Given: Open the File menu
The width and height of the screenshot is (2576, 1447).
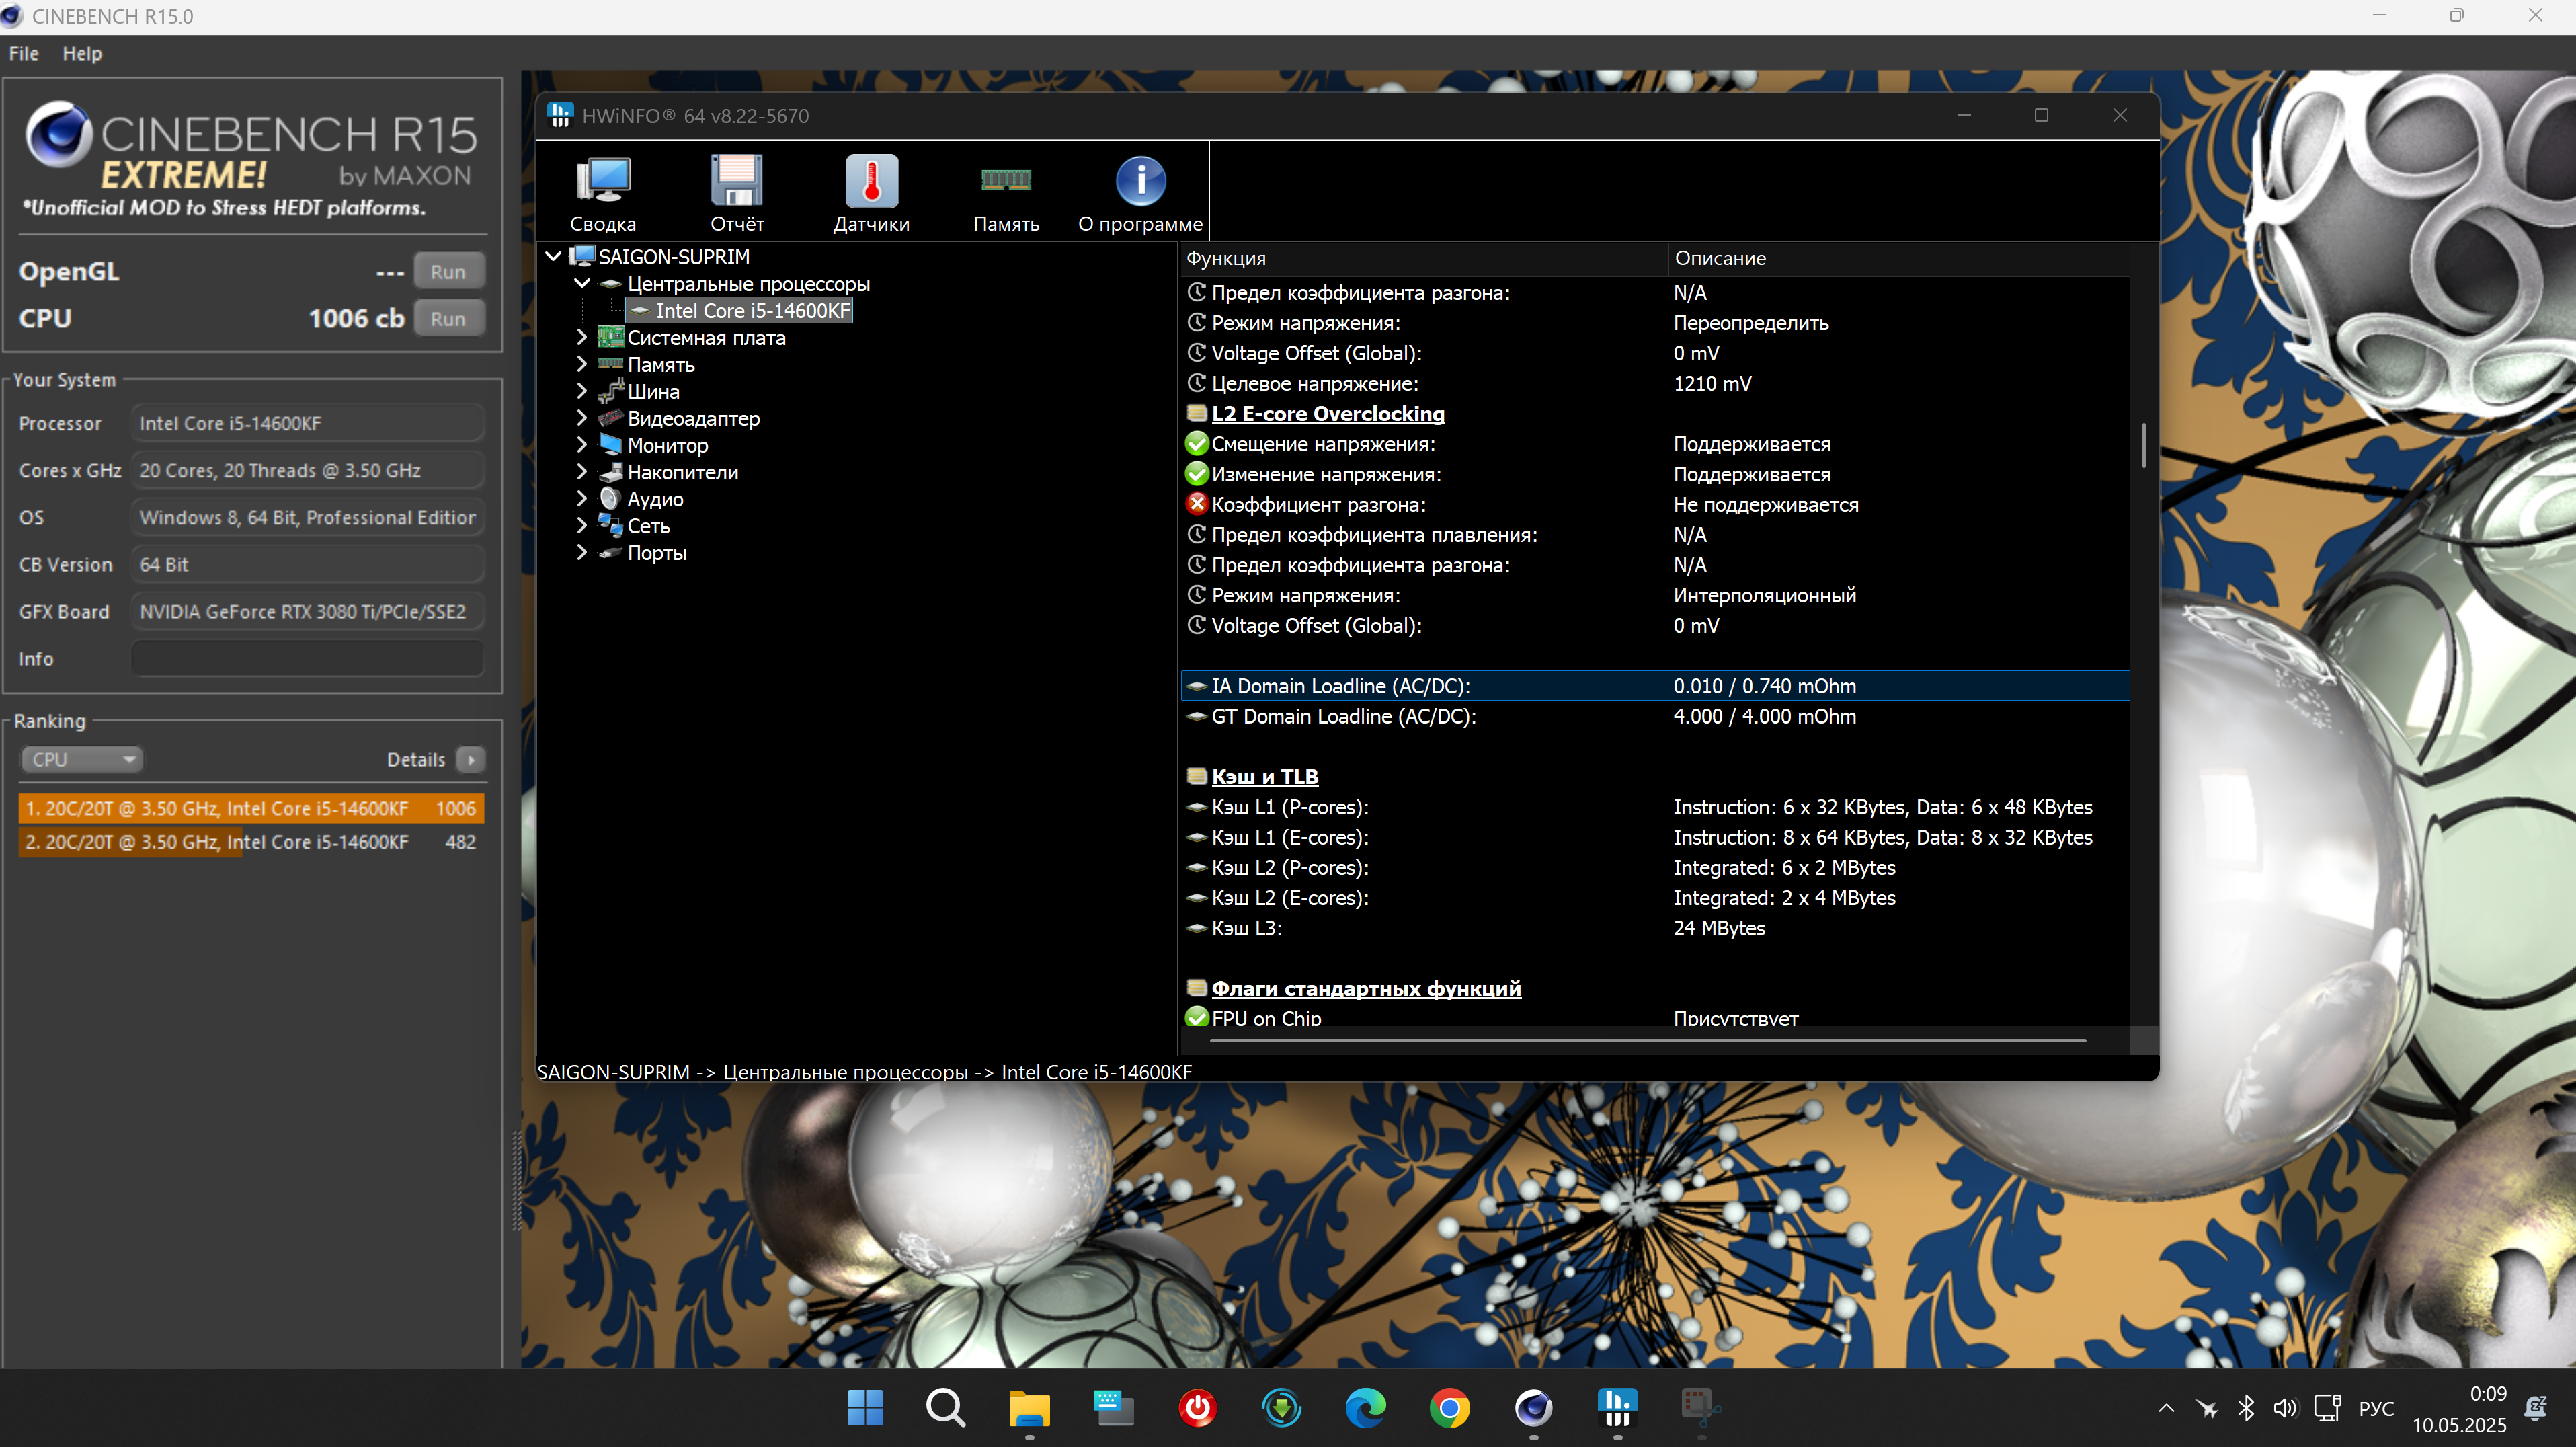Looking at the screenshot, I should click(x=23, y=54).
